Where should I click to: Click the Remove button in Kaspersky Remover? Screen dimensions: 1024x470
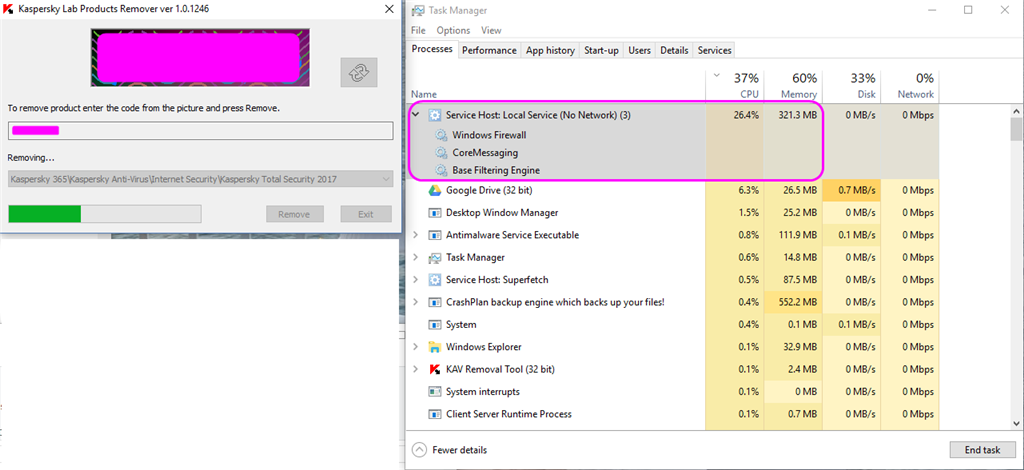[x=295, y=214]
